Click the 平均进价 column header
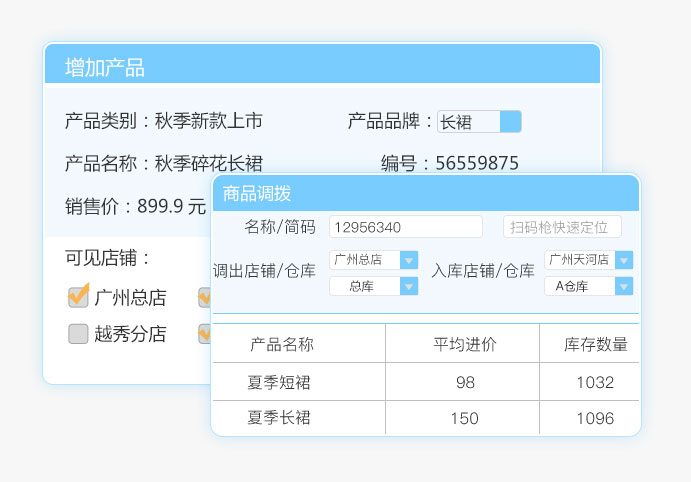691x482 pixels. pyautogui.click(x=464, y=345)
